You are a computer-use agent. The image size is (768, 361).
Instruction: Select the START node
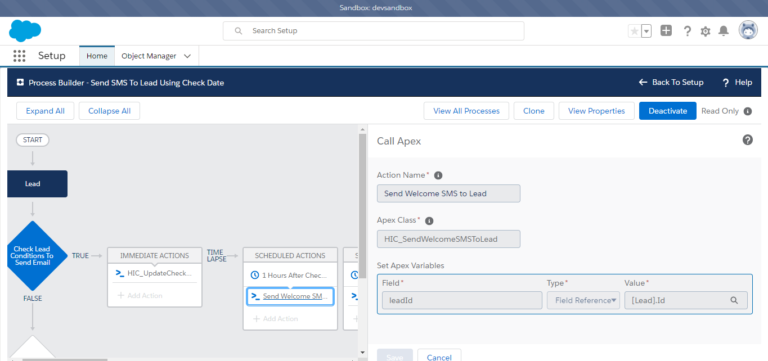(33, 140)
